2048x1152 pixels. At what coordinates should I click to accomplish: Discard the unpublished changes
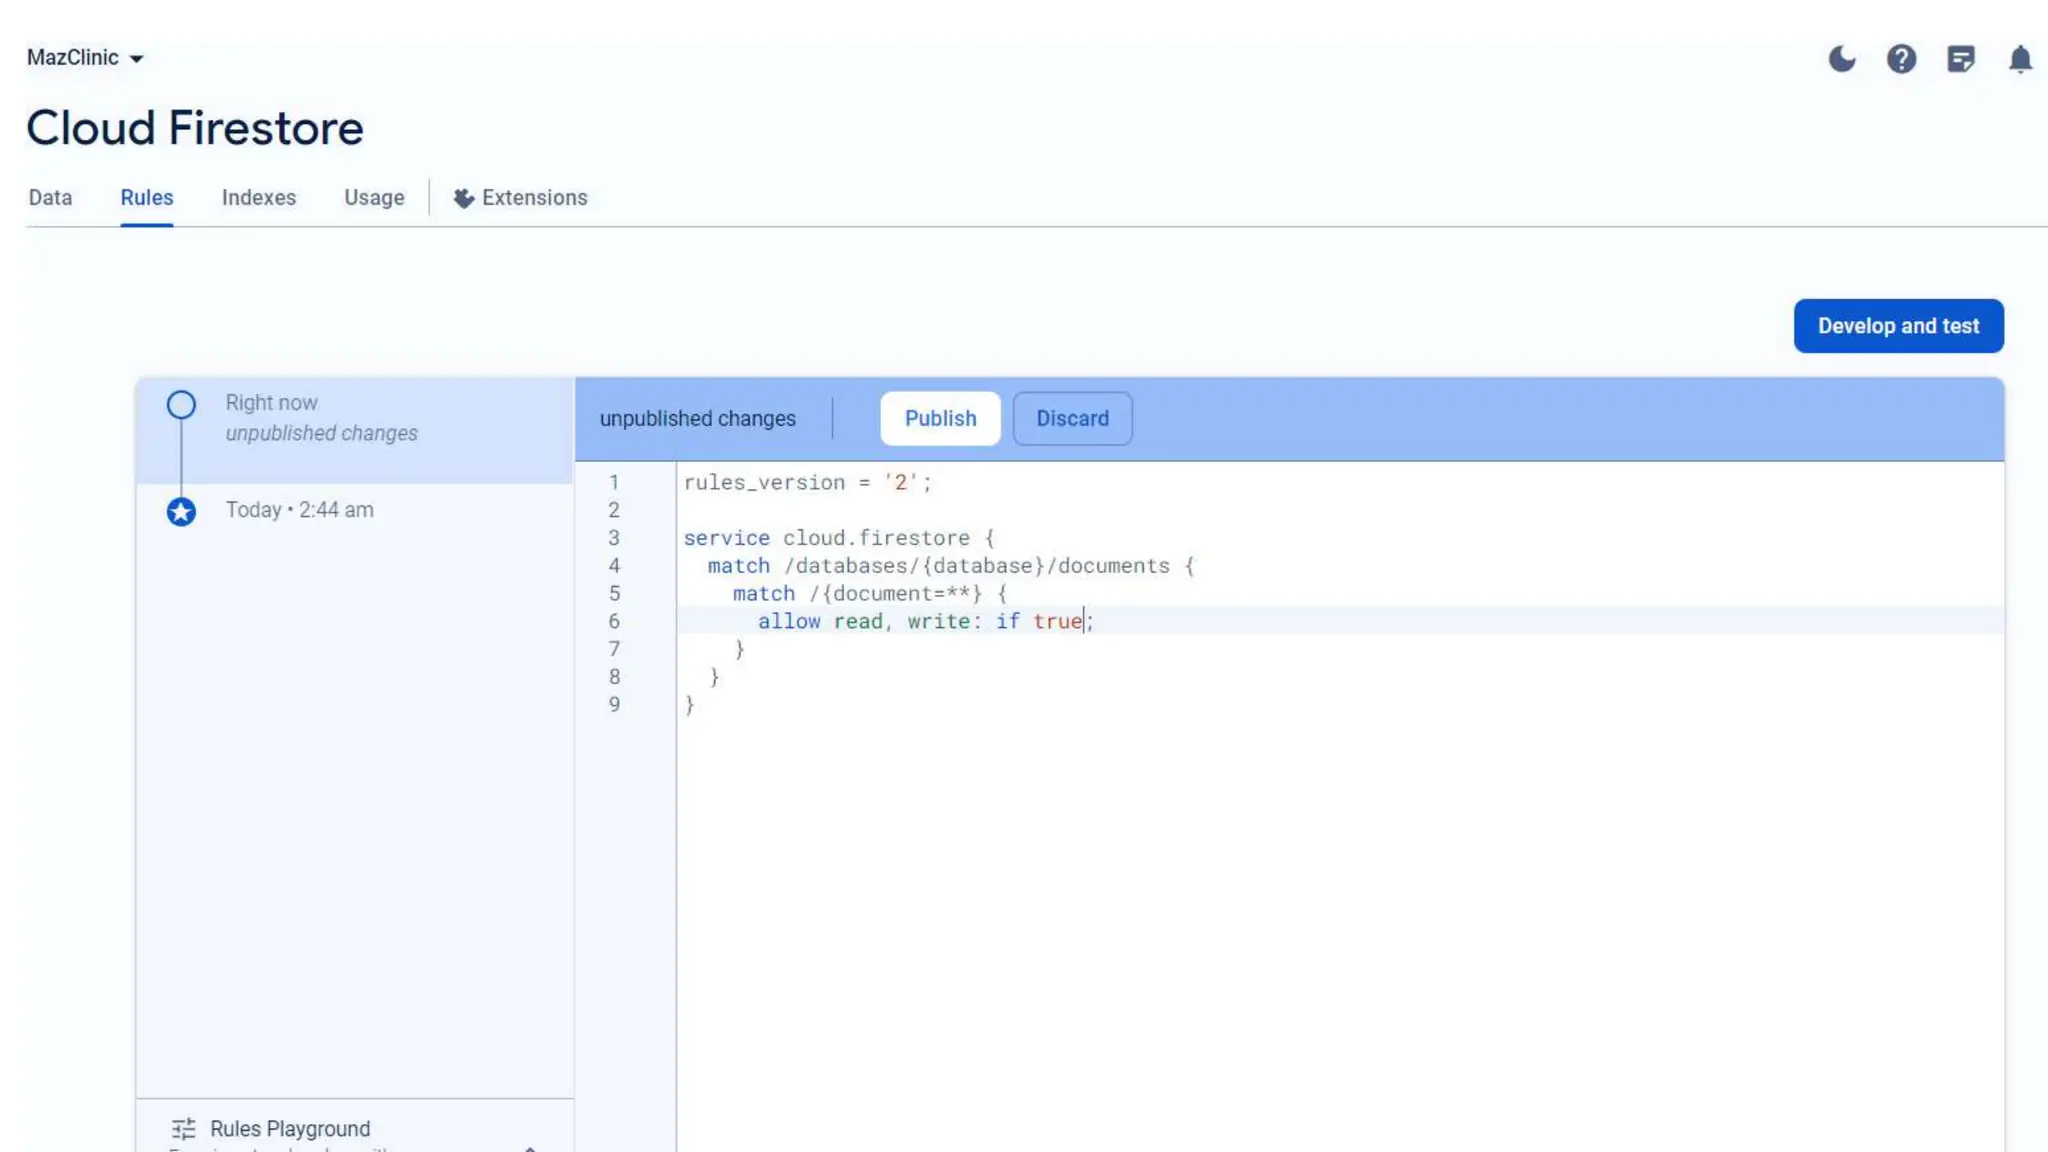click(x=1072, y=419)
